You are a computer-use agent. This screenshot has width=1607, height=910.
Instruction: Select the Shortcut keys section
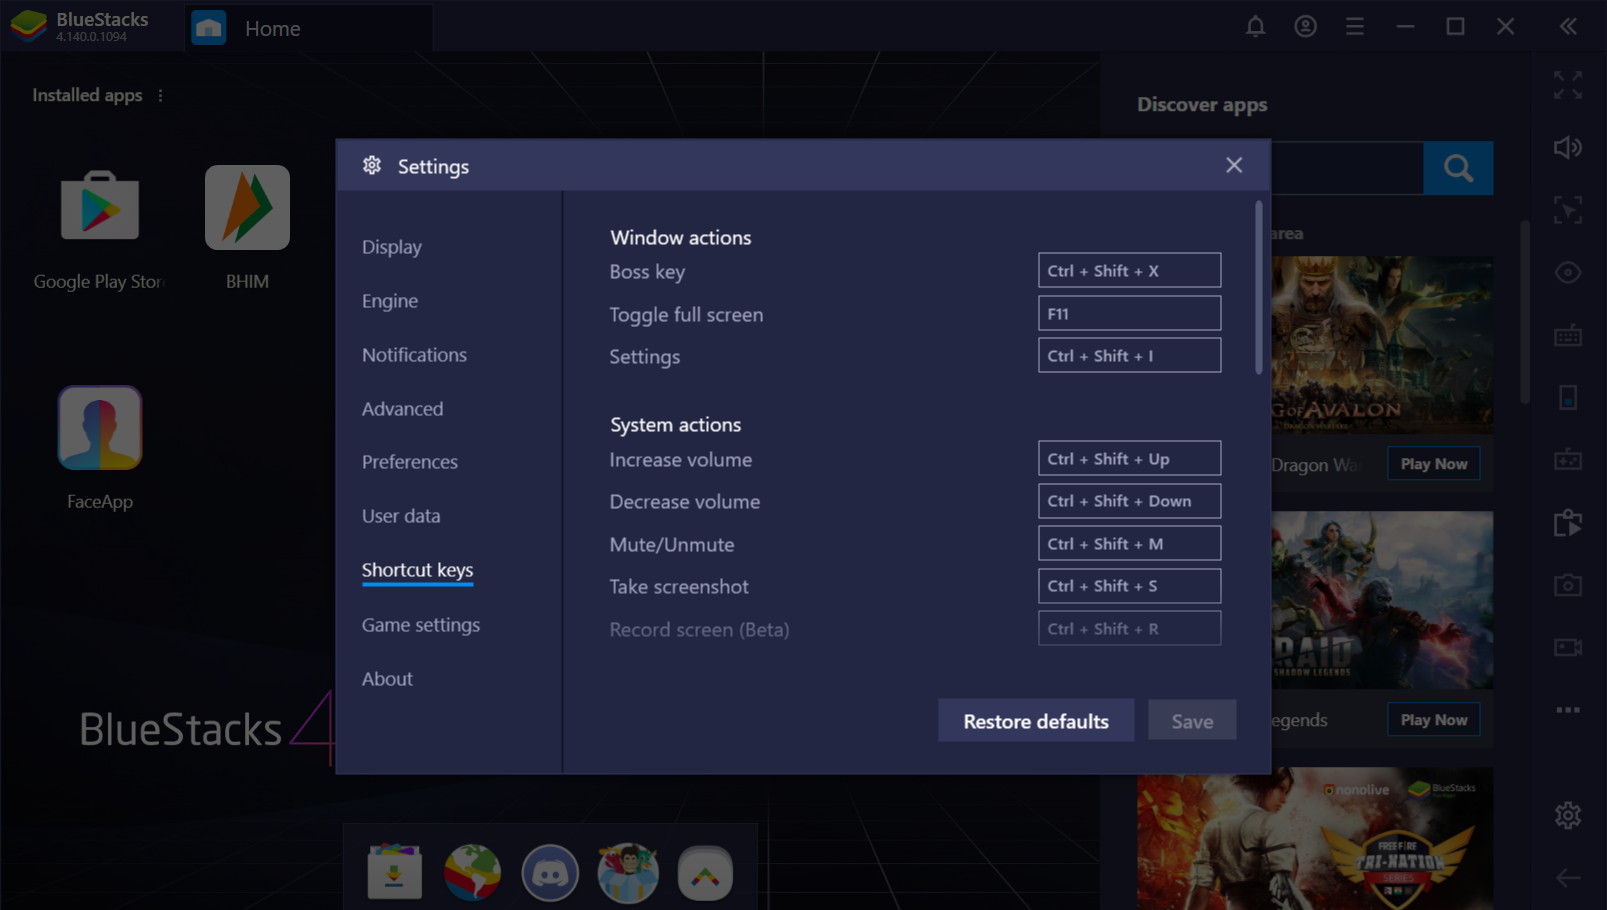pyautogui.click(x=417, y=570)
